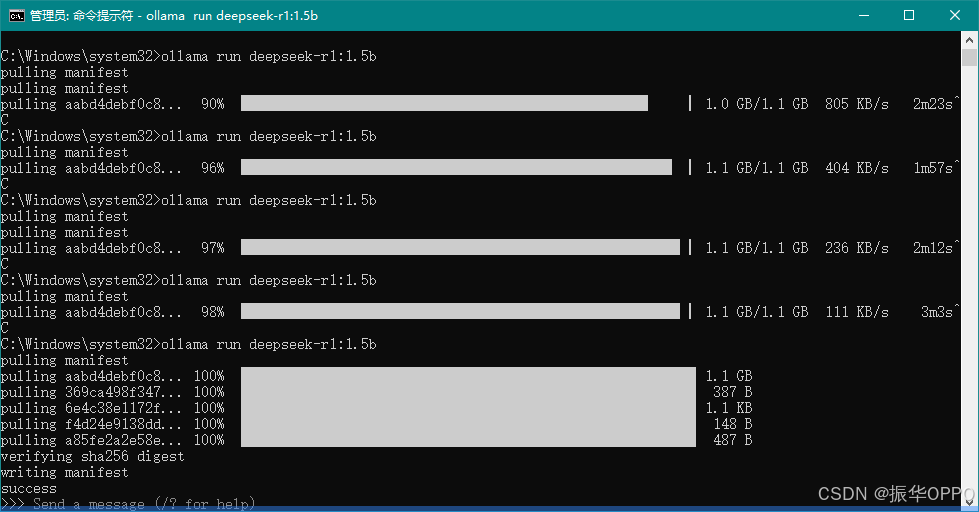Click "writing manifest" line

point(64,472)
